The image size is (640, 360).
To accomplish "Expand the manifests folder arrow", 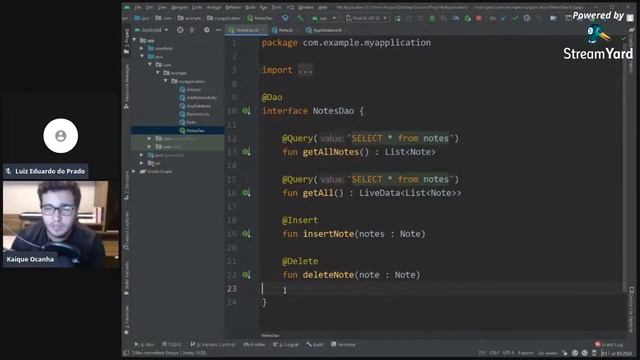I will point(142,48).
